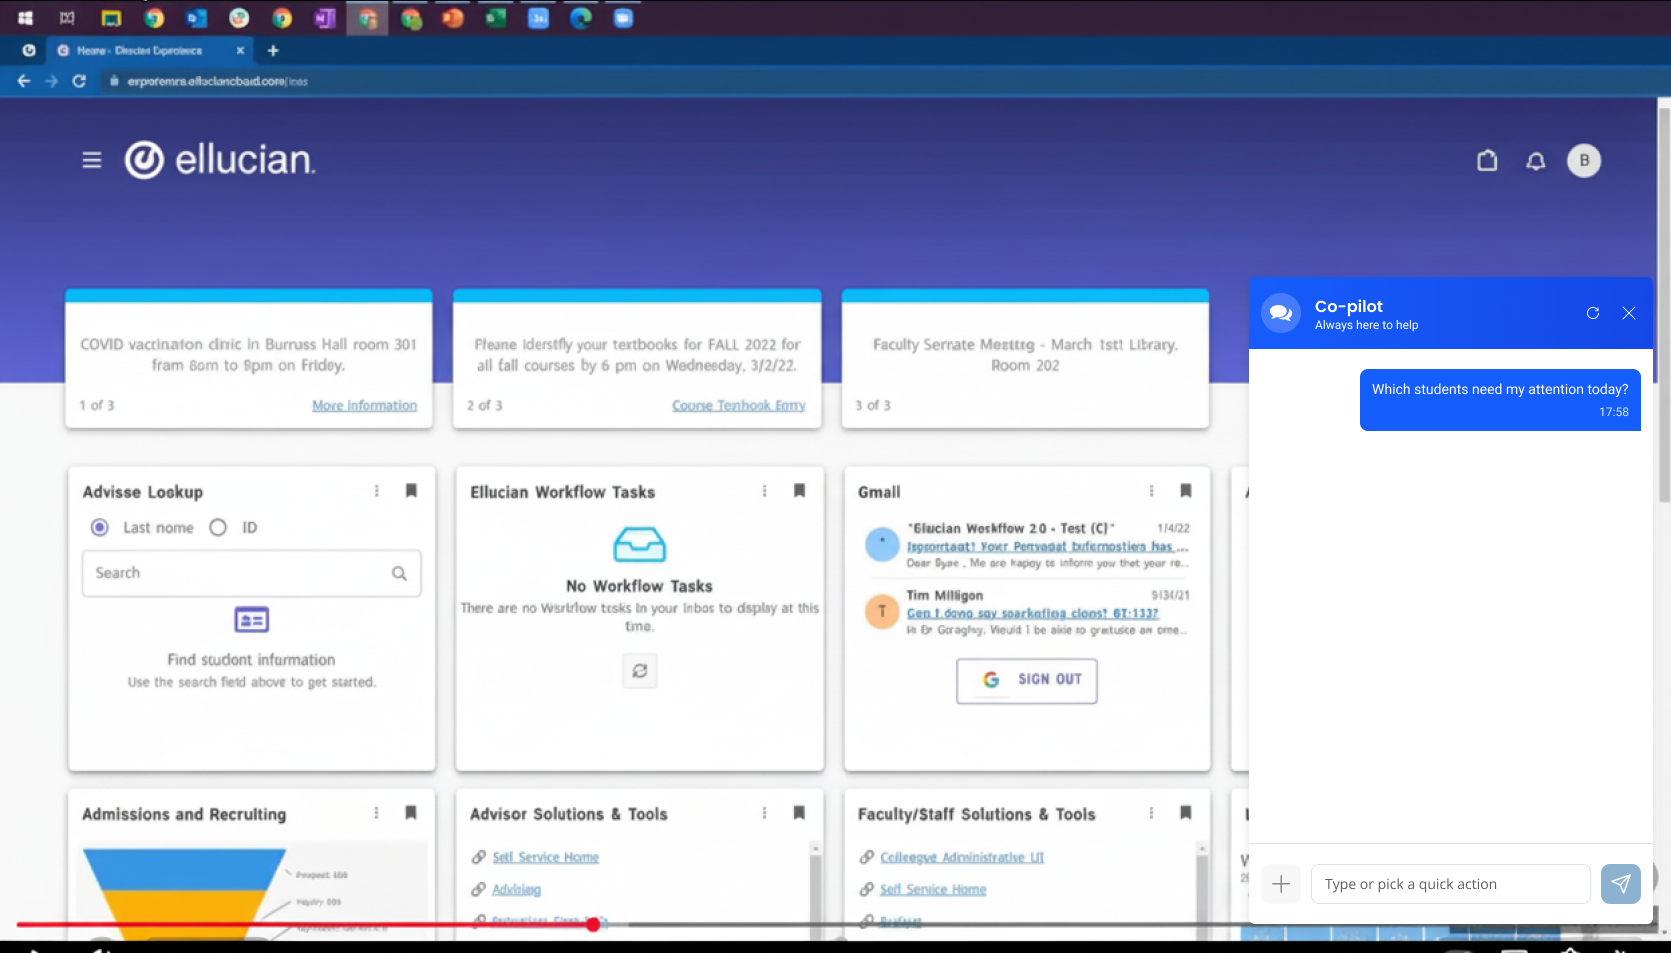Select the ID radio option
This screenshot has width=1671, height=953.
[x=218, y=527]
